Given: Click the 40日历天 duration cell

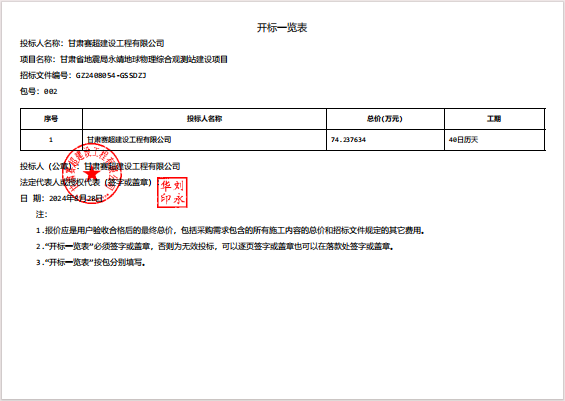Looking at the screenshot, I should point(463,140).
